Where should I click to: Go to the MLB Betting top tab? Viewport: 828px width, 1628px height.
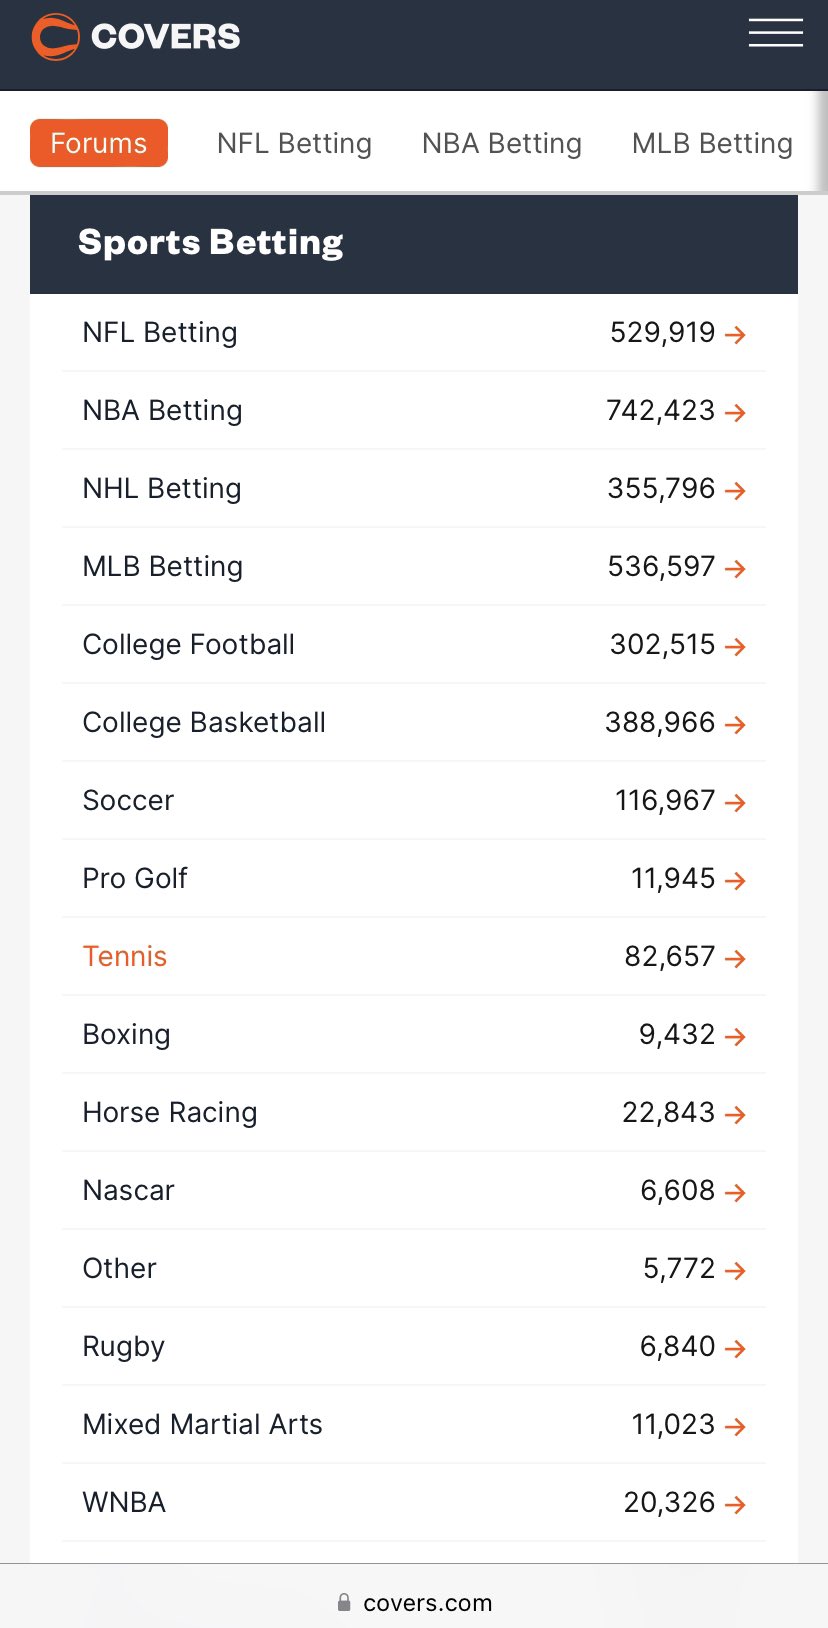pos(712,143)
